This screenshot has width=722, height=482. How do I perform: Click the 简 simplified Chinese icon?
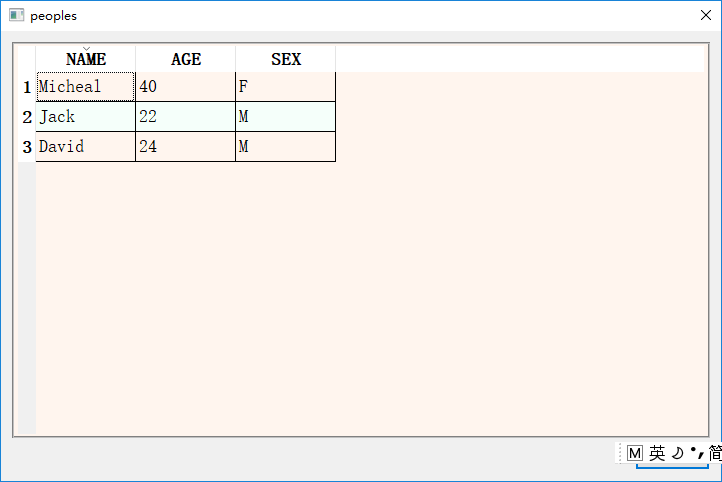pos(714,453)
